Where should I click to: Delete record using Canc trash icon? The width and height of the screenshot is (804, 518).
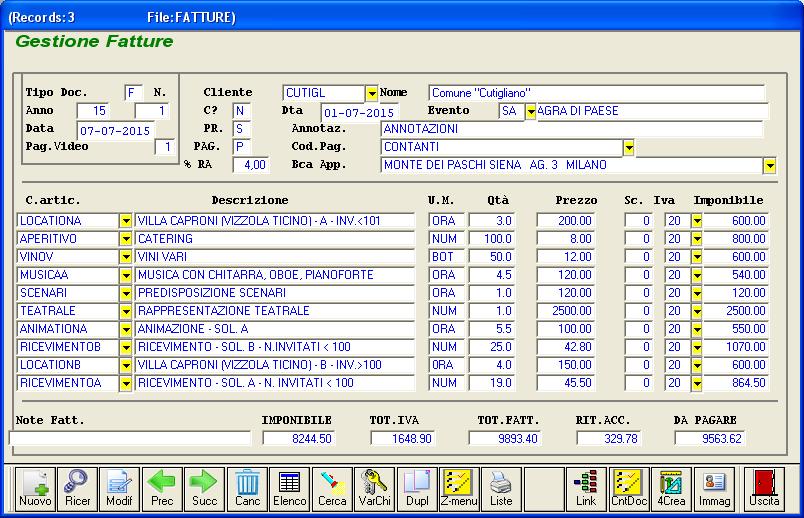pyautogui.click(x=247, y=487)
